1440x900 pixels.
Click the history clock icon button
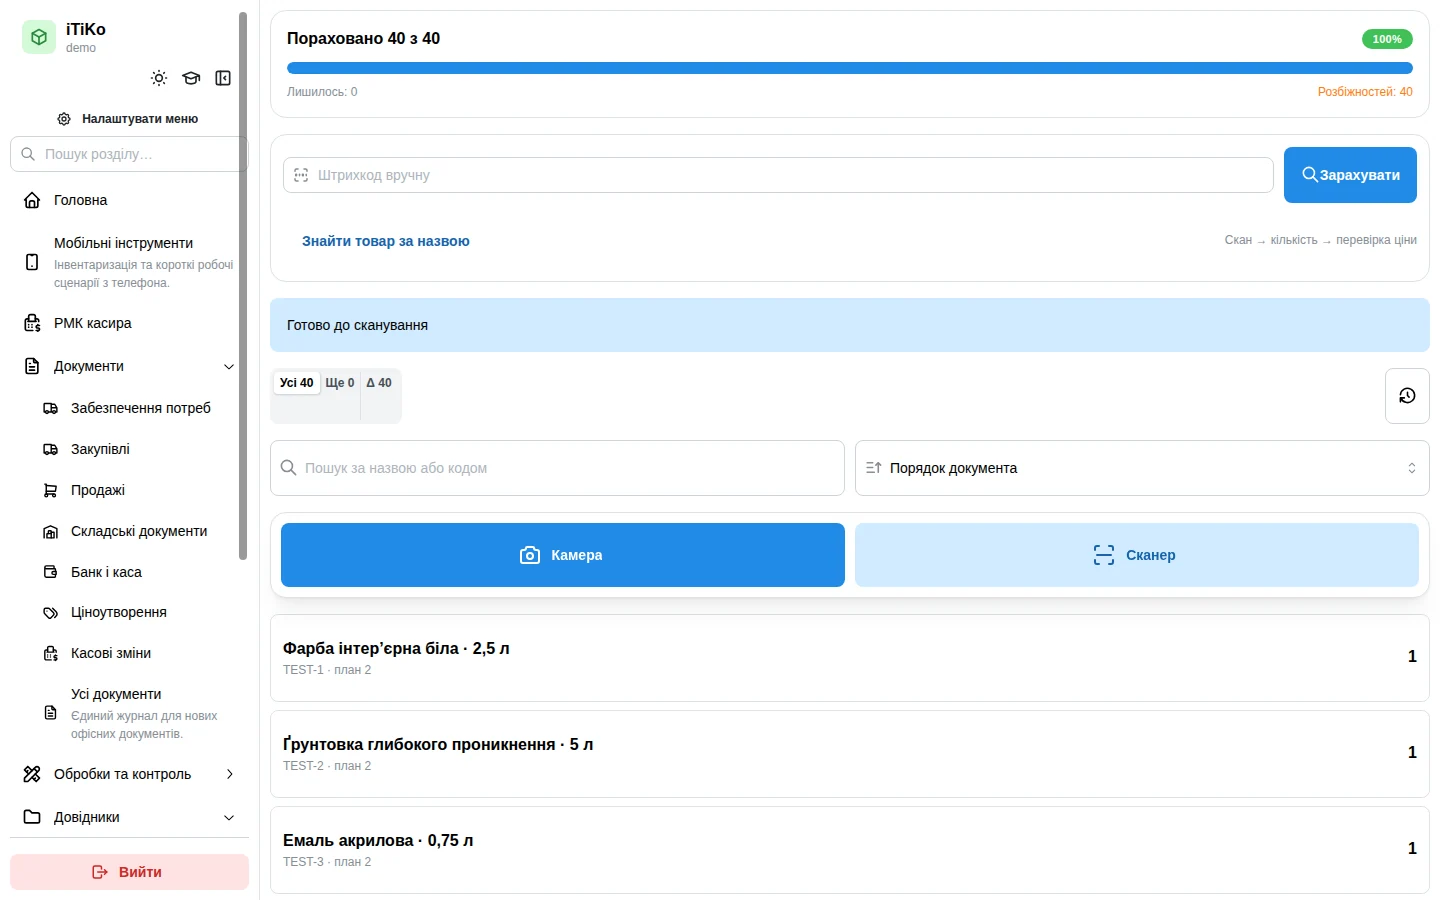pos(1407,396)
